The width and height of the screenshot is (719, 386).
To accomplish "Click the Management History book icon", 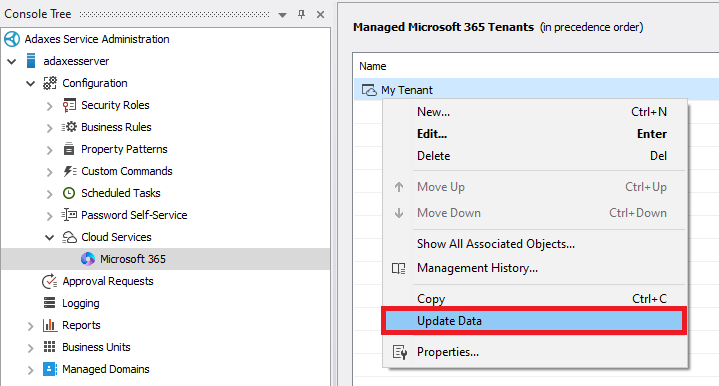I will point(398,268).
